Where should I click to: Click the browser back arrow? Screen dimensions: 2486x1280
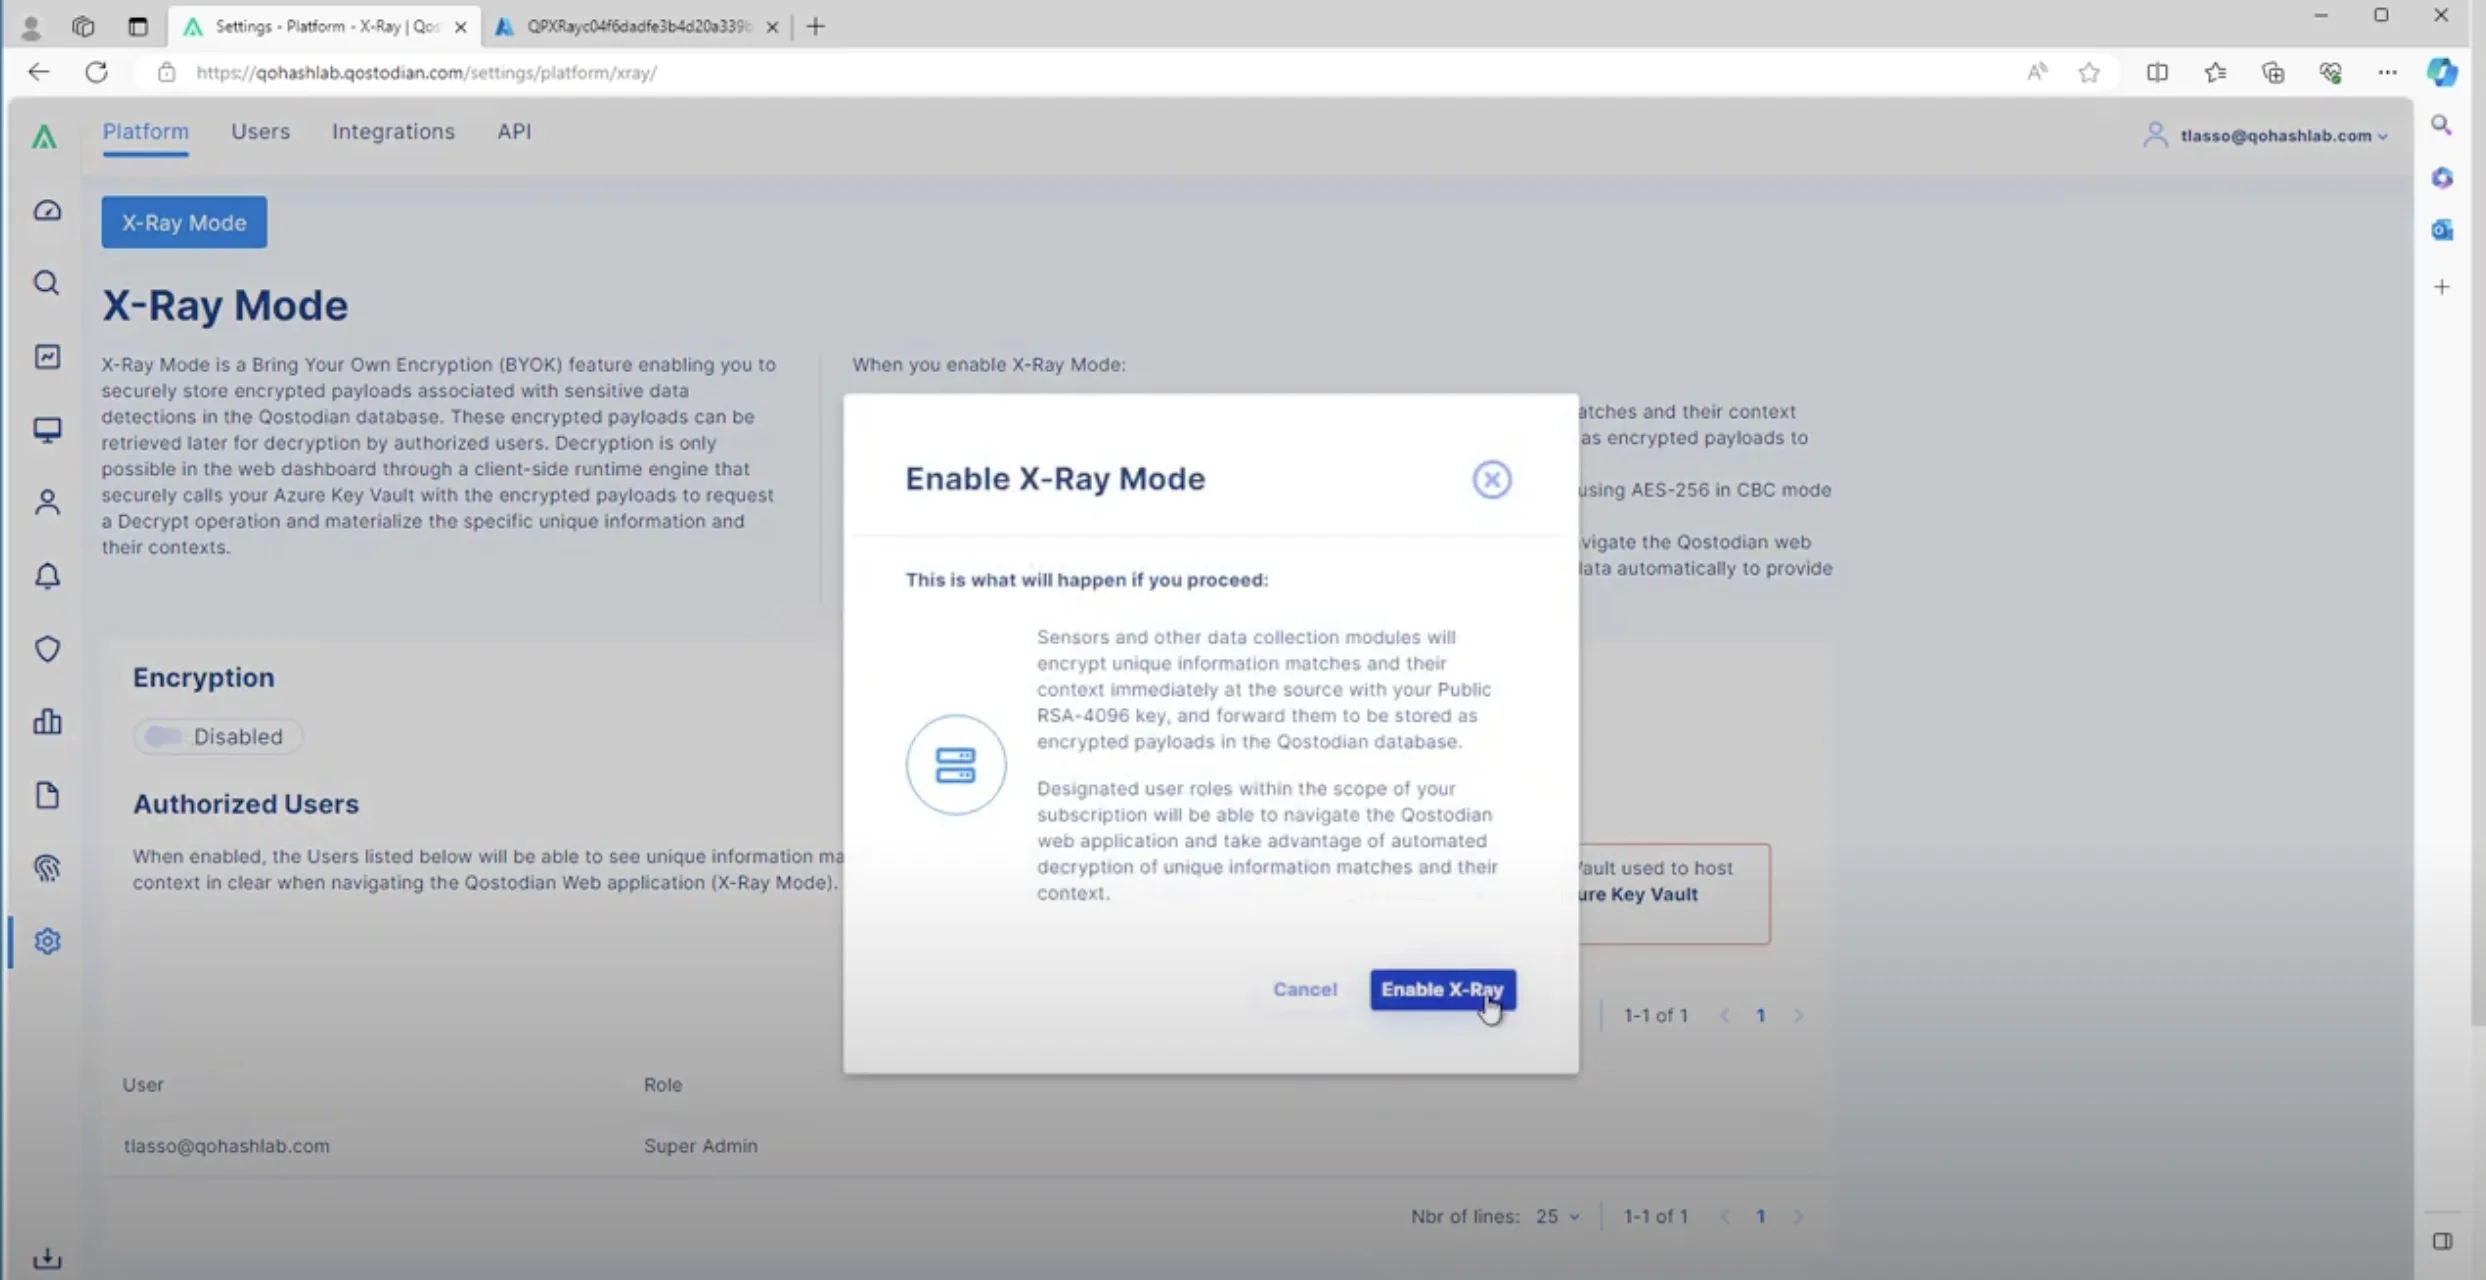38,72
